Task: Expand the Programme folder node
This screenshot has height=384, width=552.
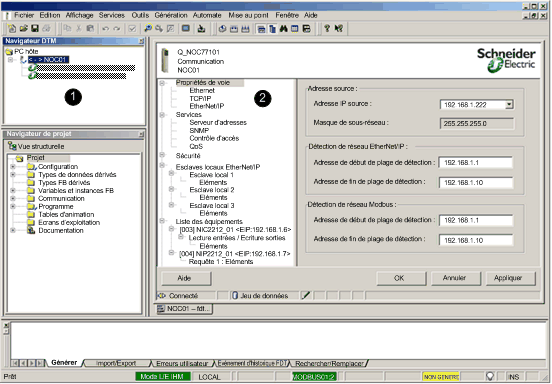Action: 13,207
